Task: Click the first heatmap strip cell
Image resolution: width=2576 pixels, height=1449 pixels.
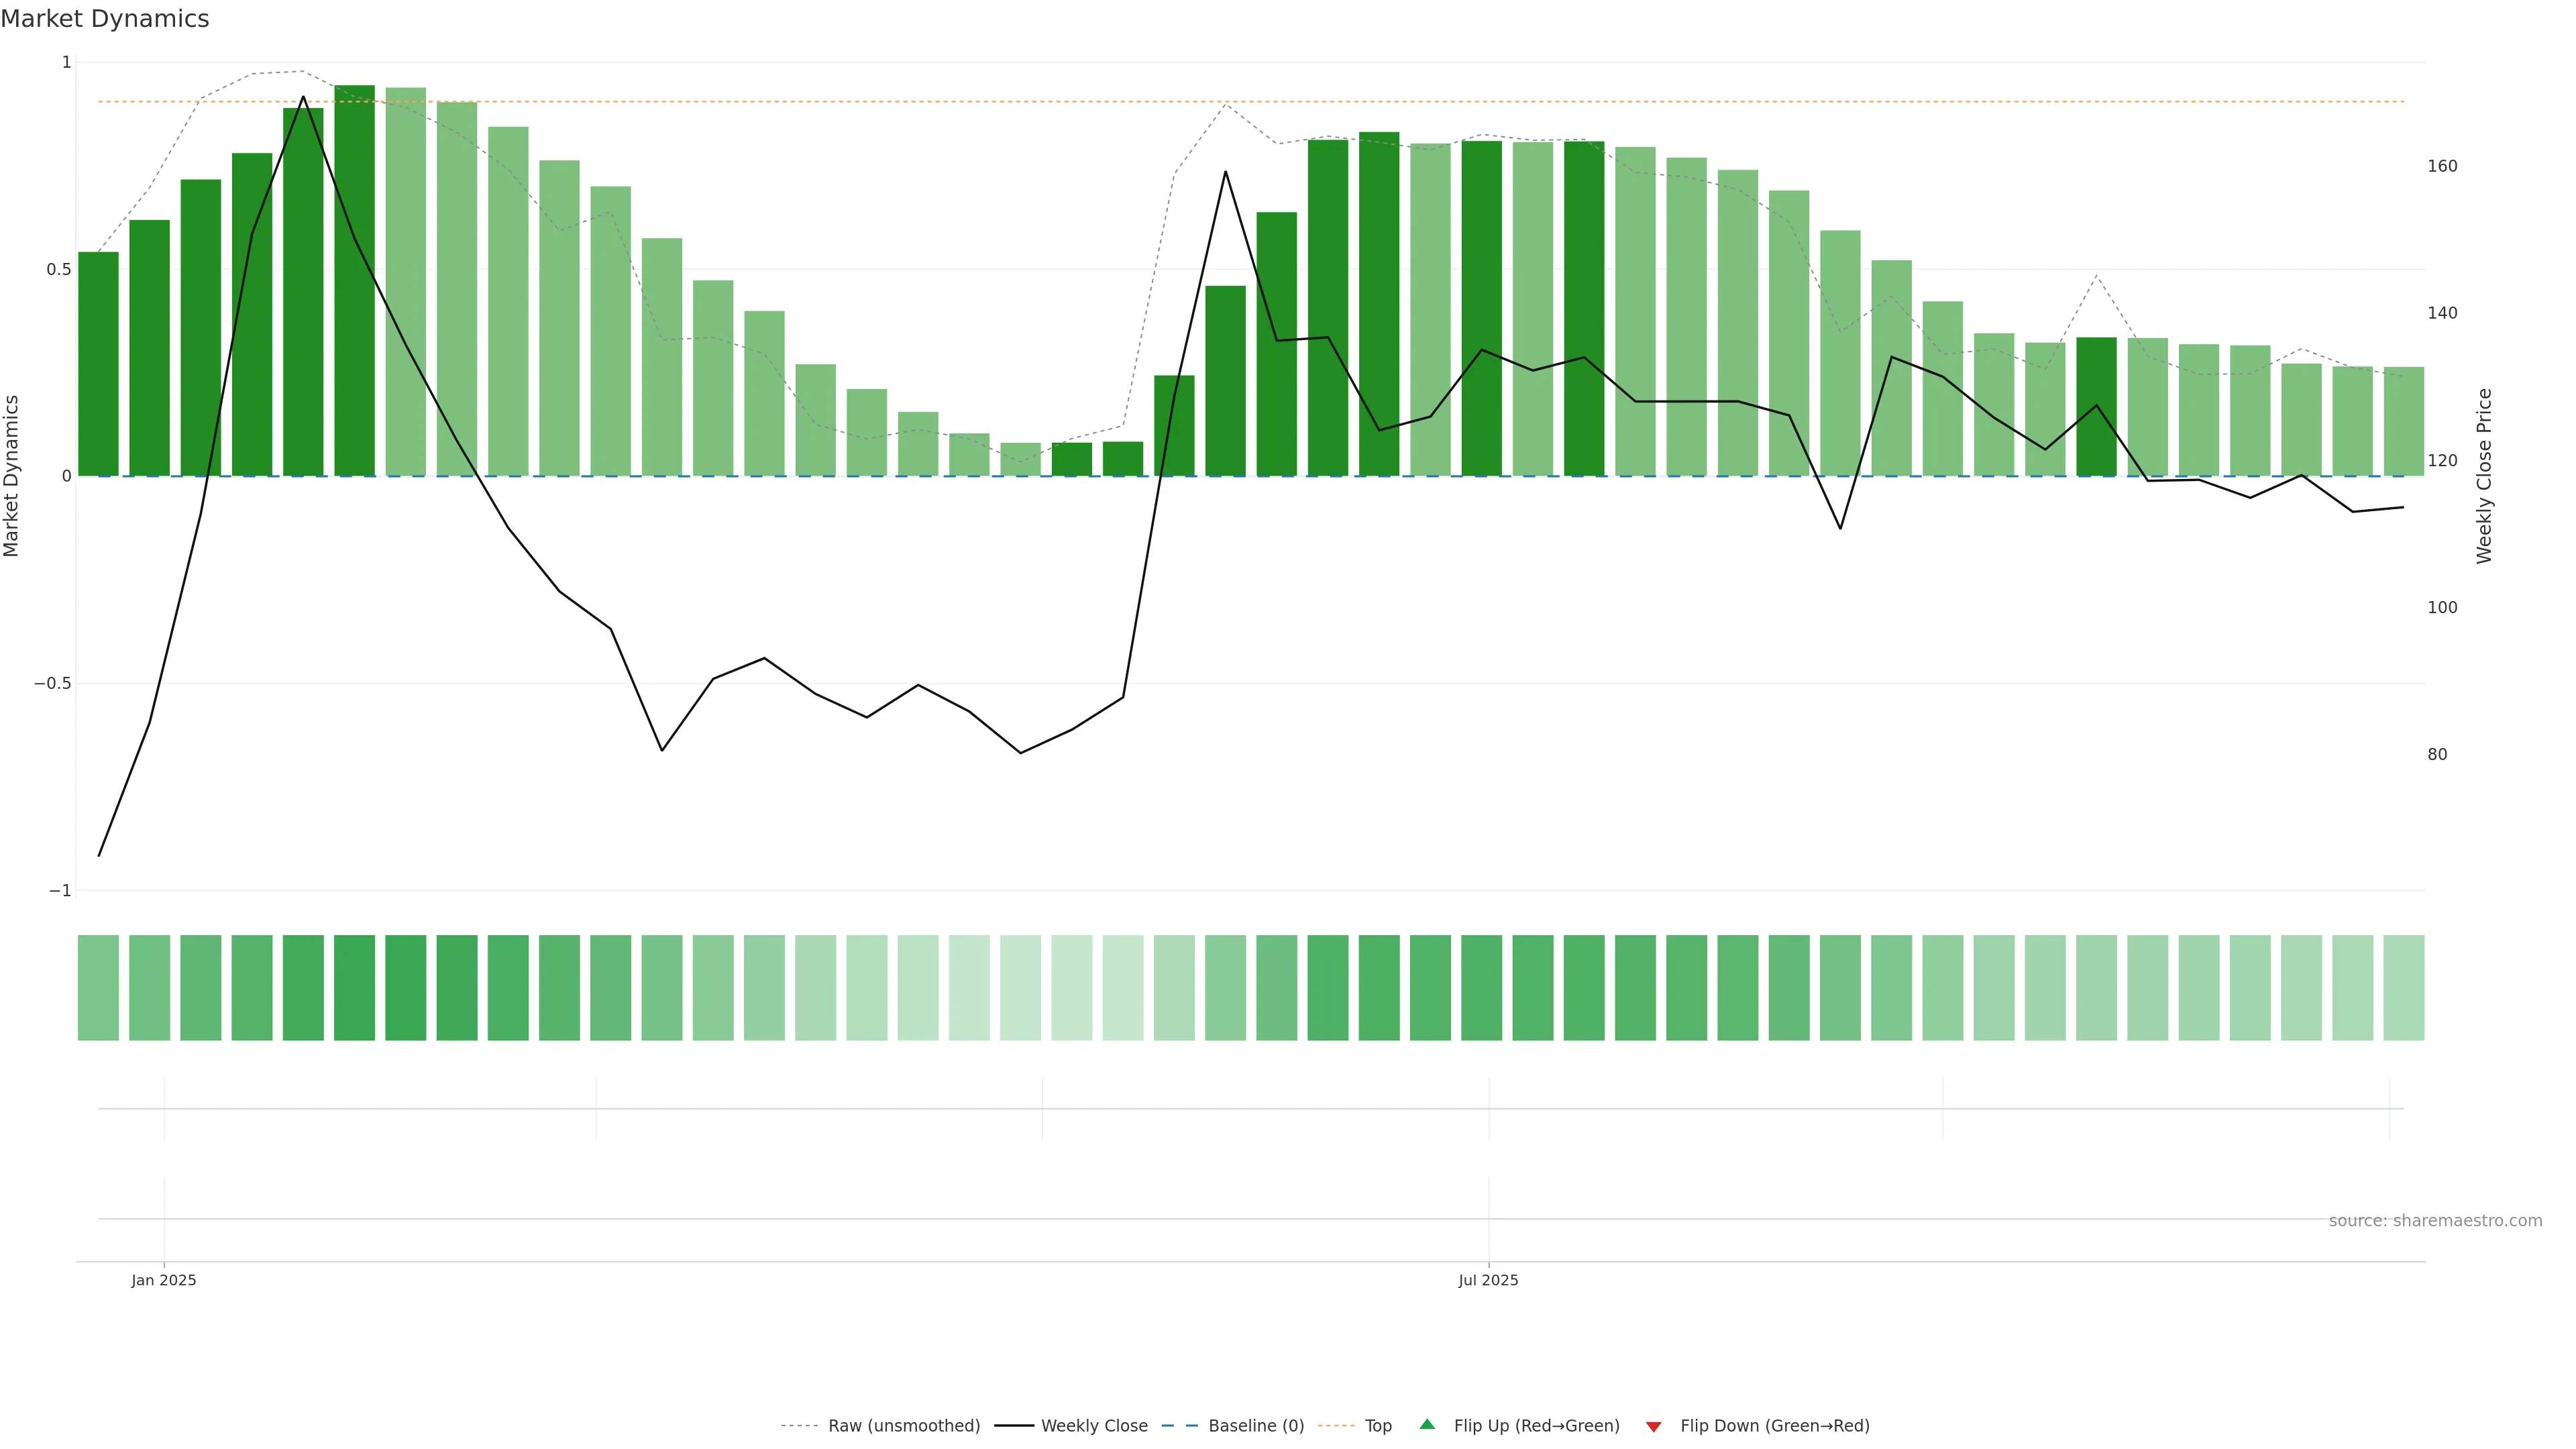Action: 98,987
